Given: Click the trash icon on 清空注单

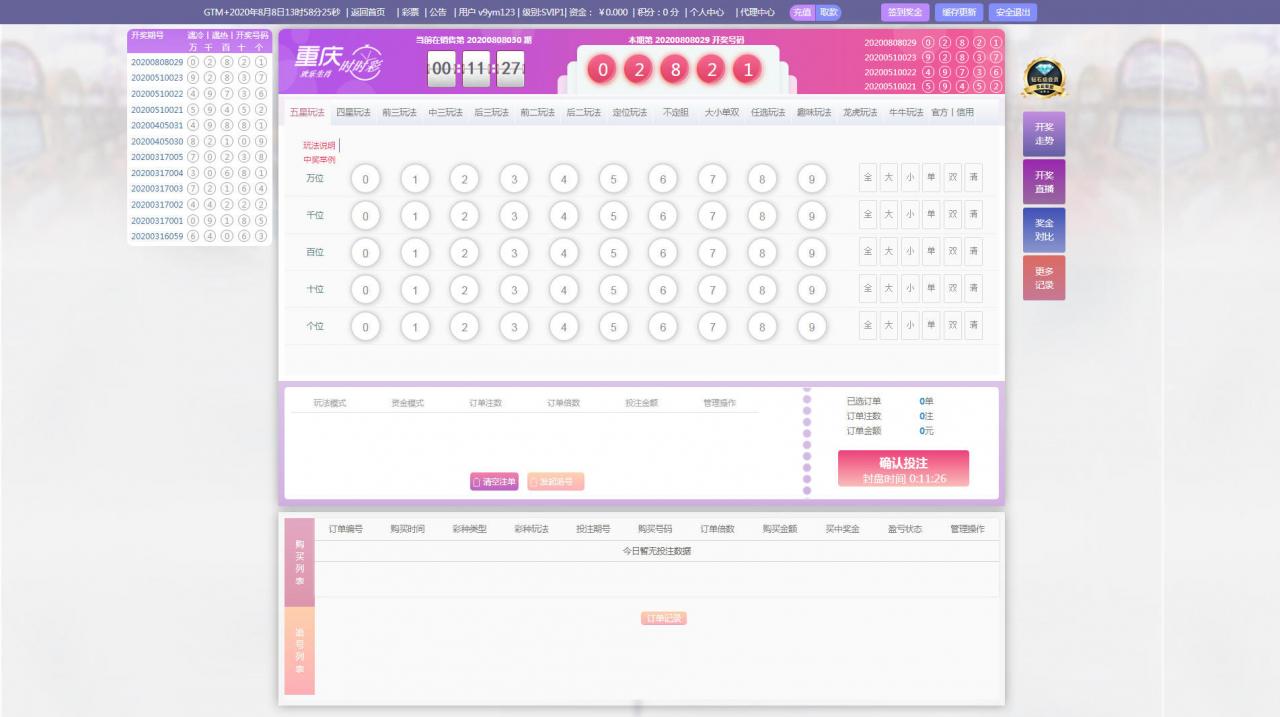Looking at the screenshot, I should [477, 482].
